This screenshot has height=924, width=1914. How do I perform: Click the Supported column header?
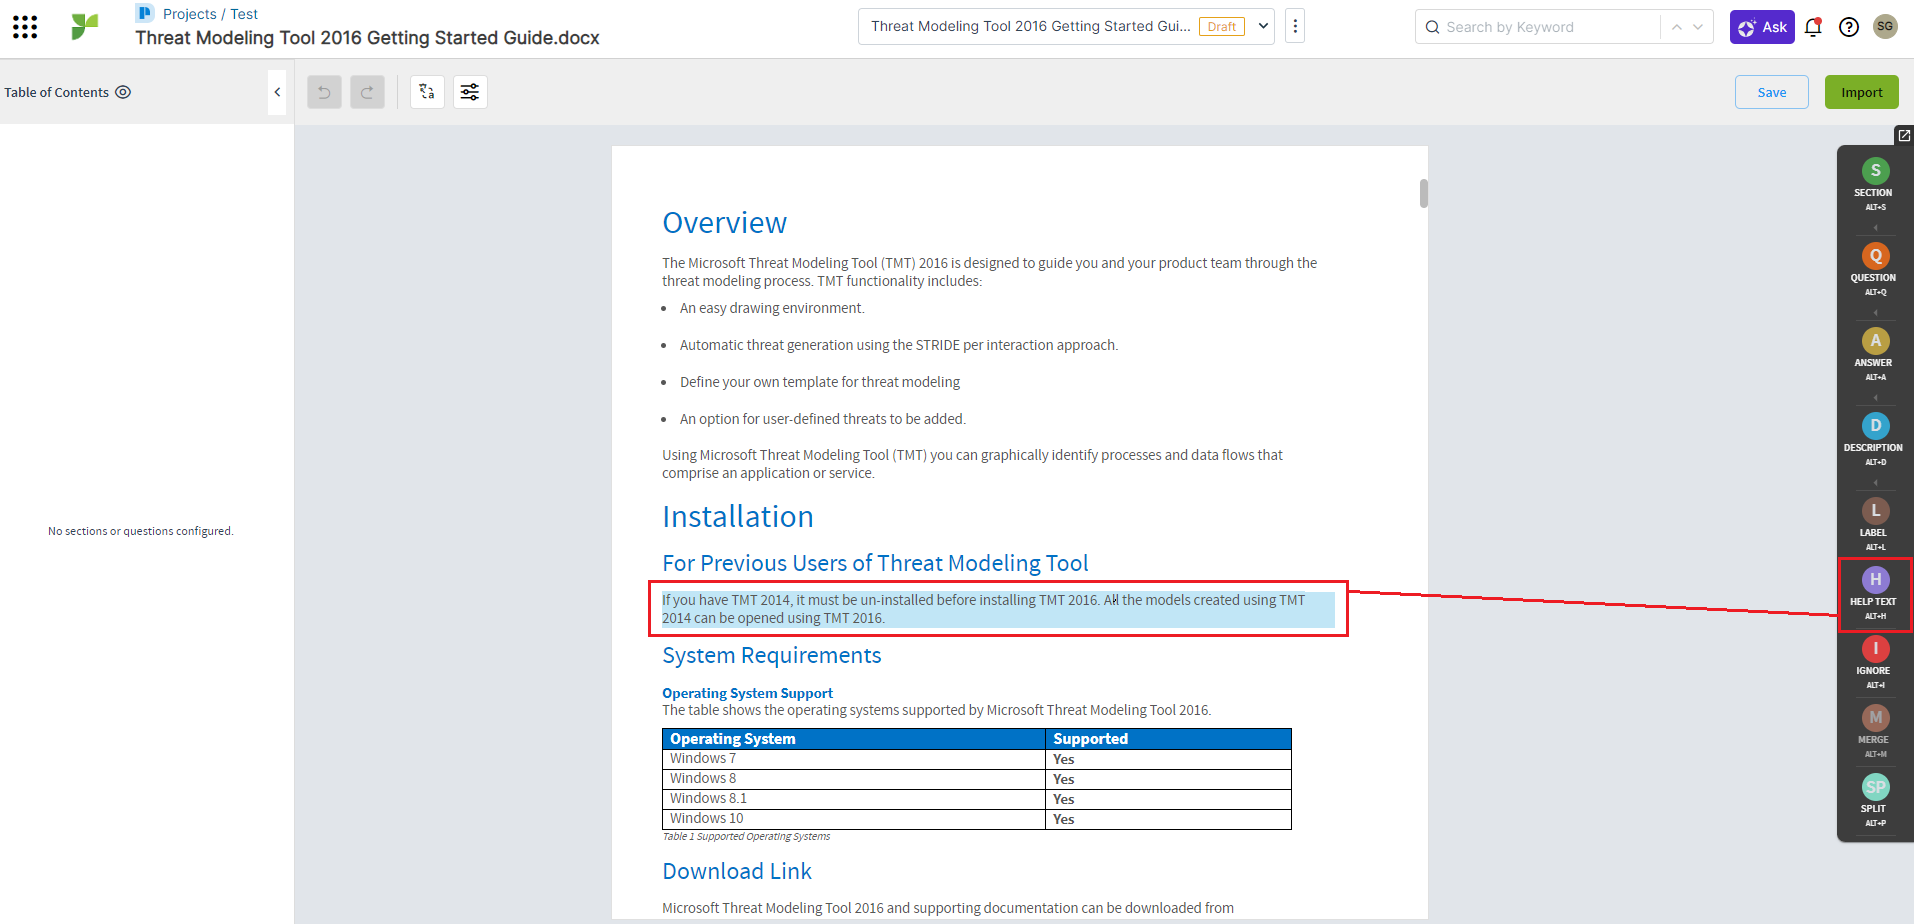(1168, 739)
